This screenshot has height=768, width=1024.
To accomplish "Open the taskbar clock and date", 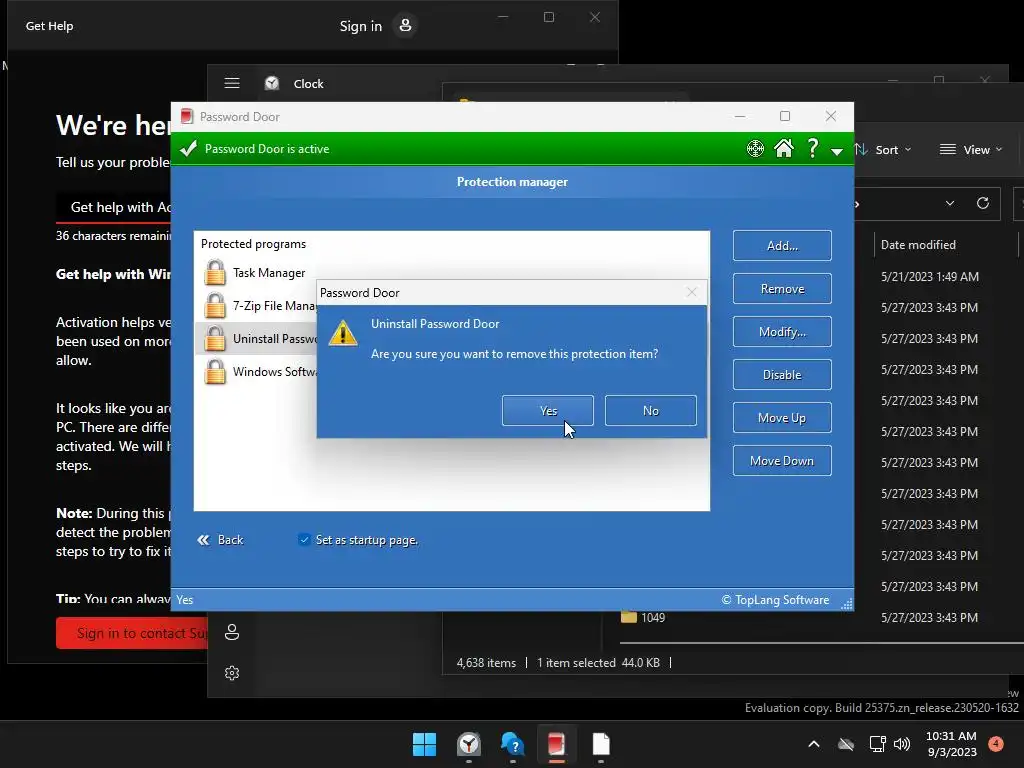I will click(951, 744).
